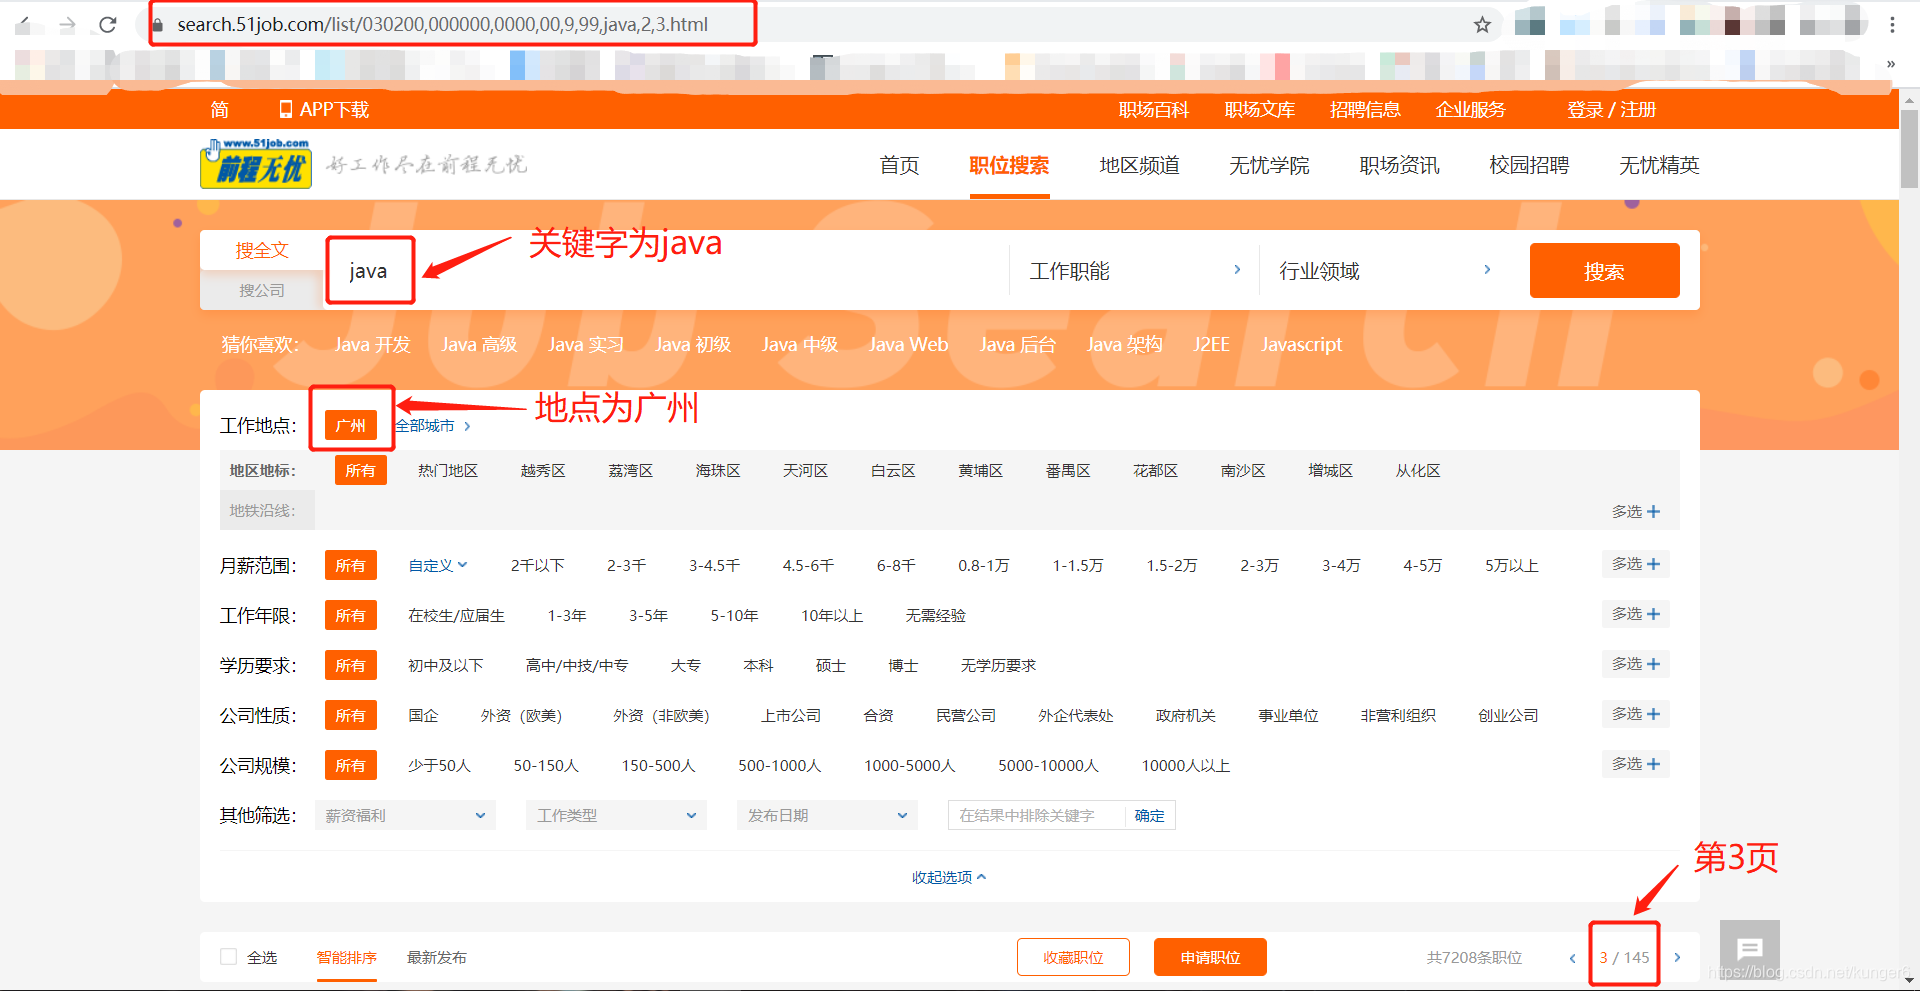1920x991 pixels.
Task: Click the 收藏职位 button
Action: [x=1073, y=957]
